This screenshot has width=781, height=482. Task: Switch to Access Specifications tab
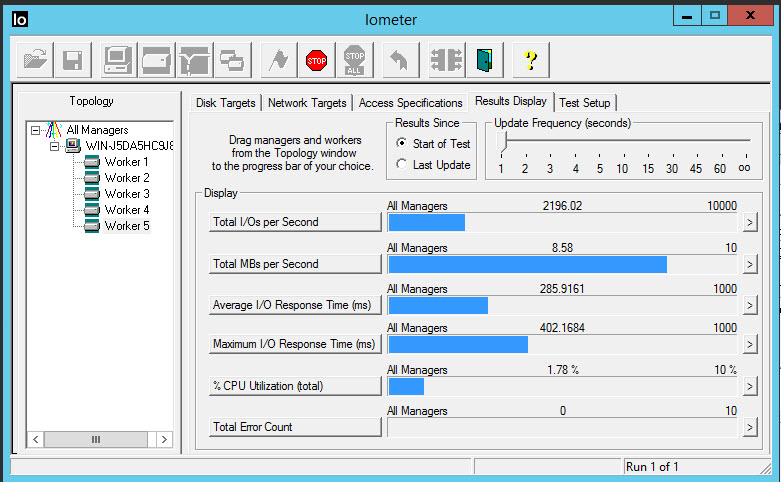(410, 103)
